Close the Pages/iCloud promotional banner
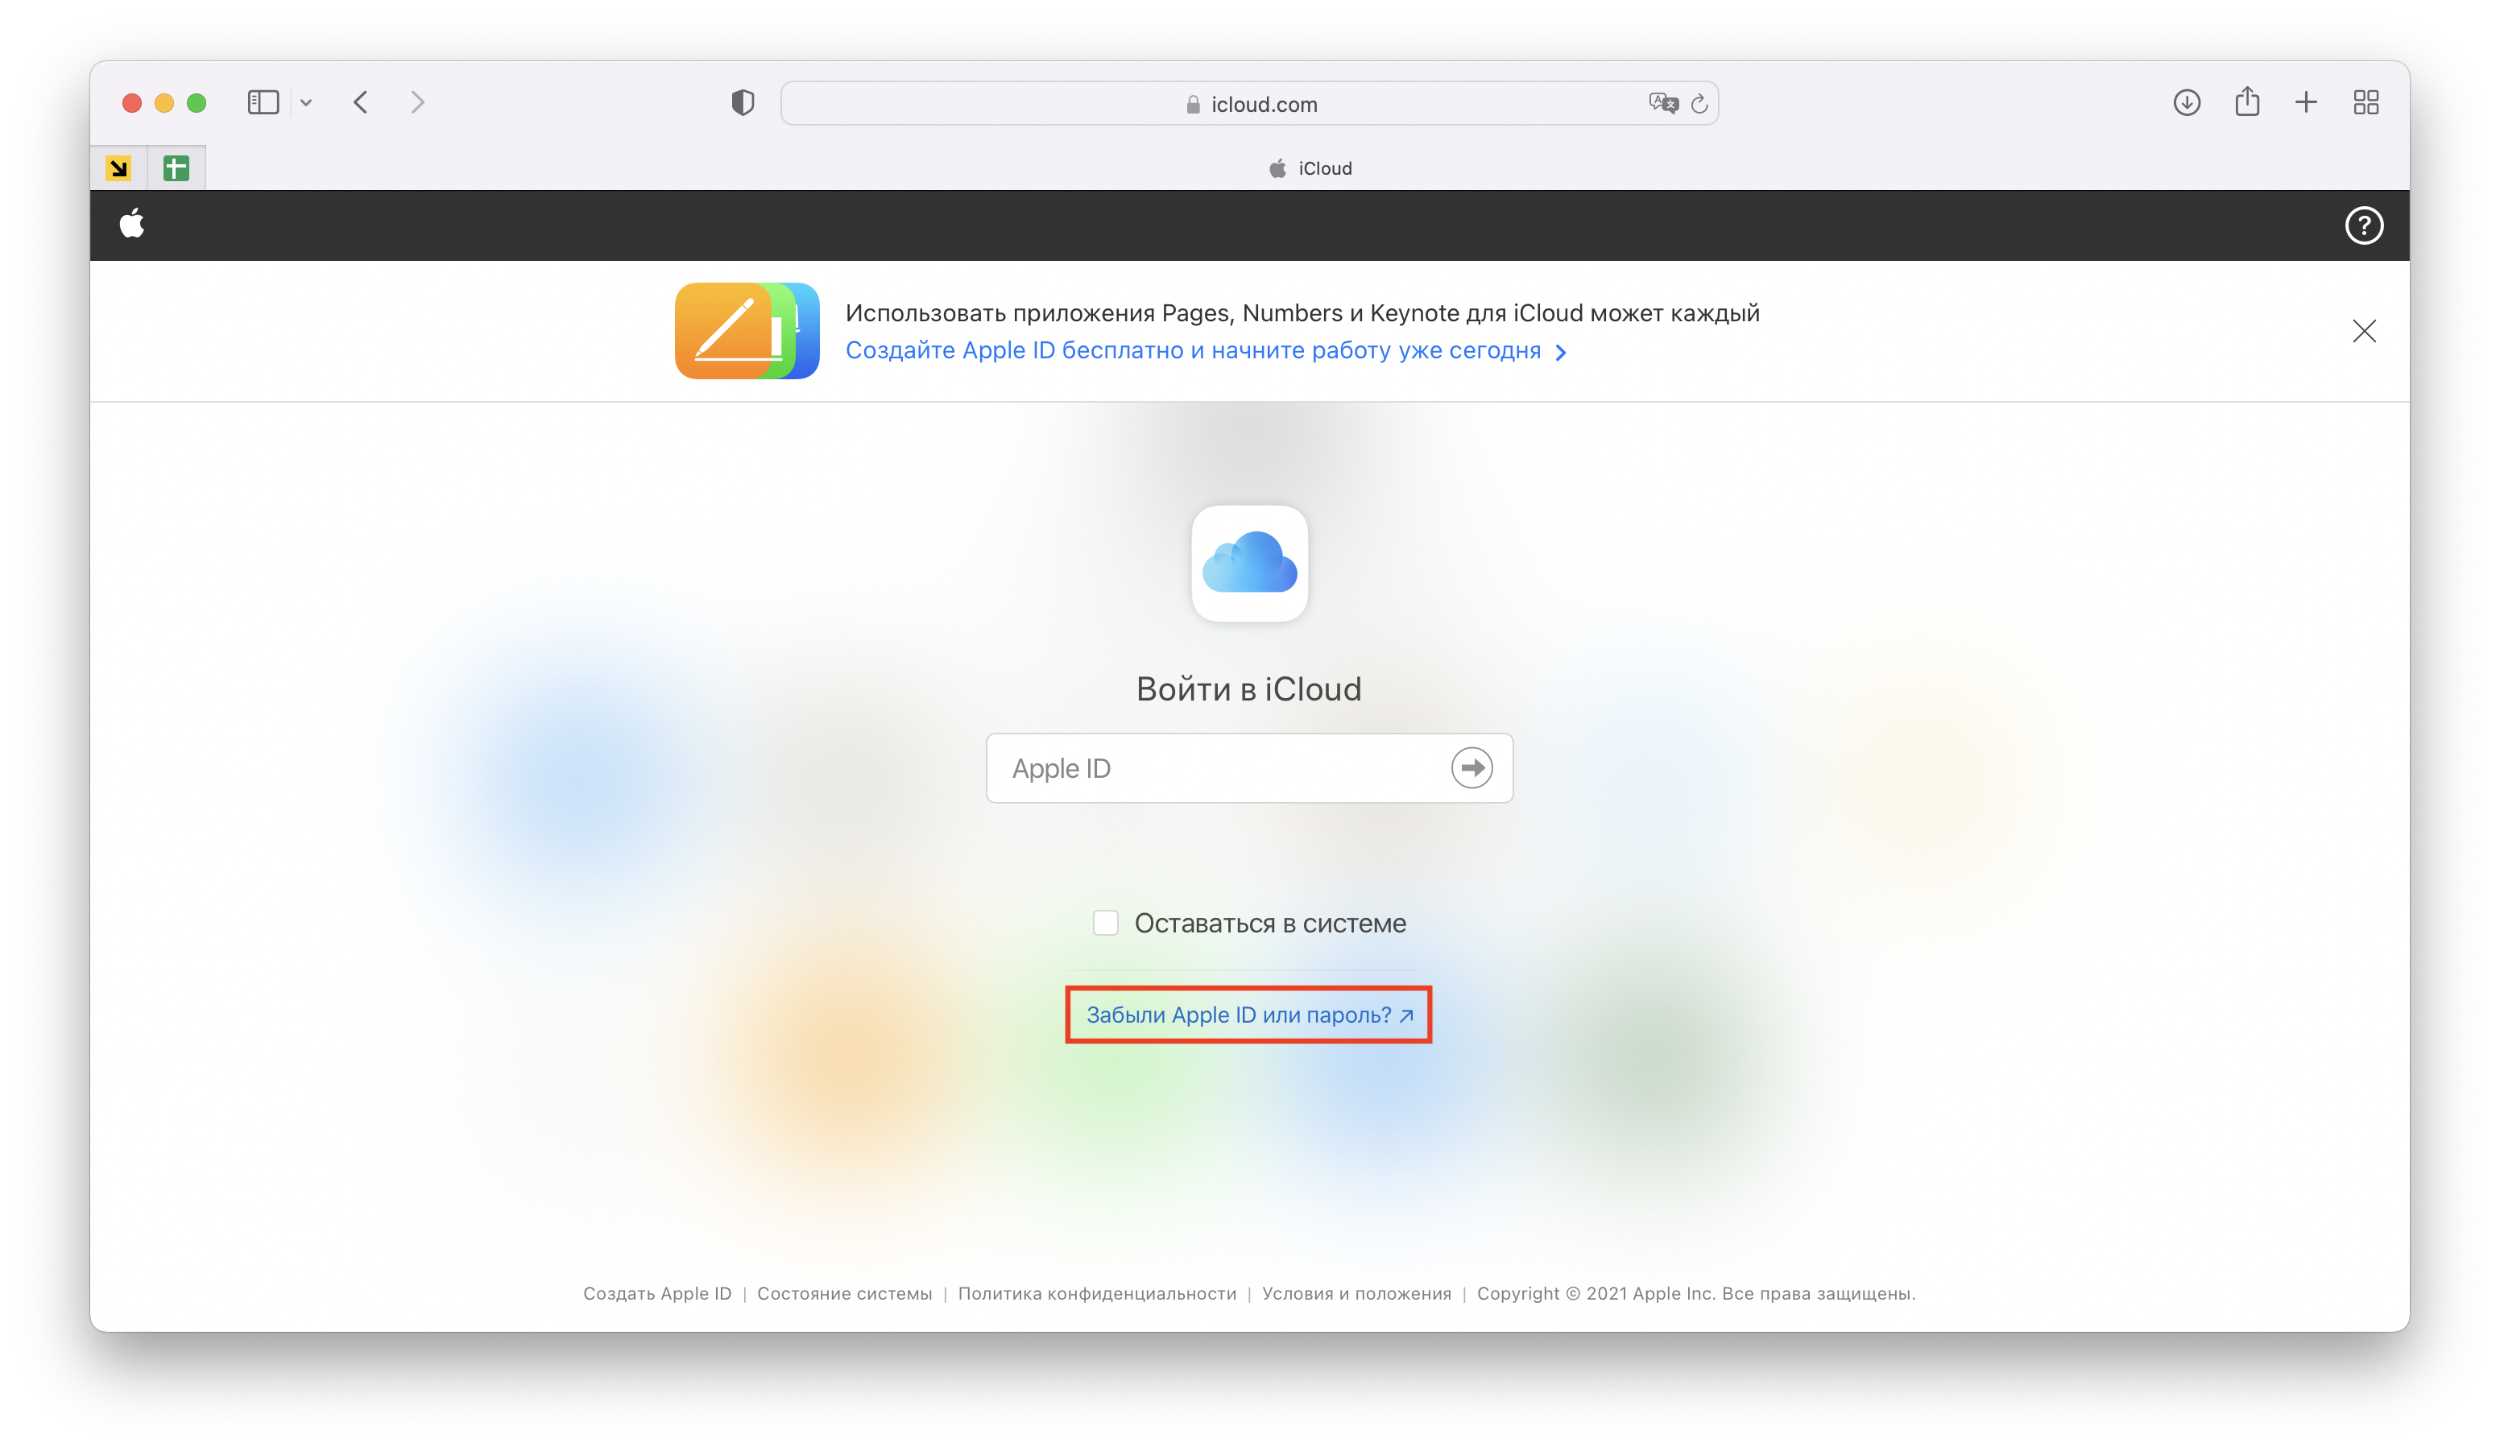Image resolution: width=2500 pixels, height=1451 pixels. click(2364, 332)
